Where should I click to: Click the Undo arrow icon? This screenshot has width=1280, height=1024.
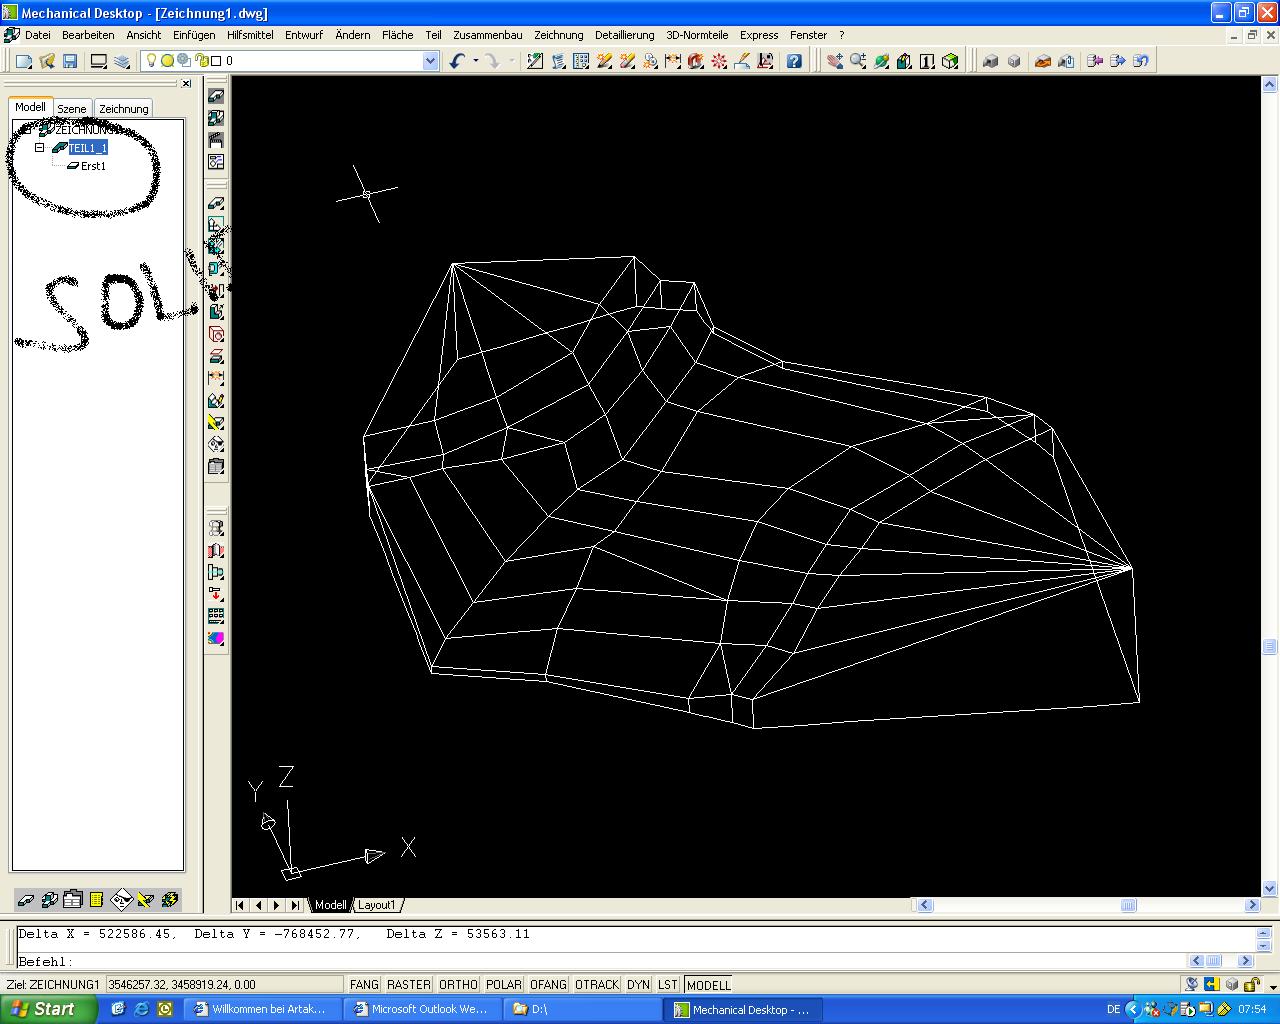pos(457,61)
